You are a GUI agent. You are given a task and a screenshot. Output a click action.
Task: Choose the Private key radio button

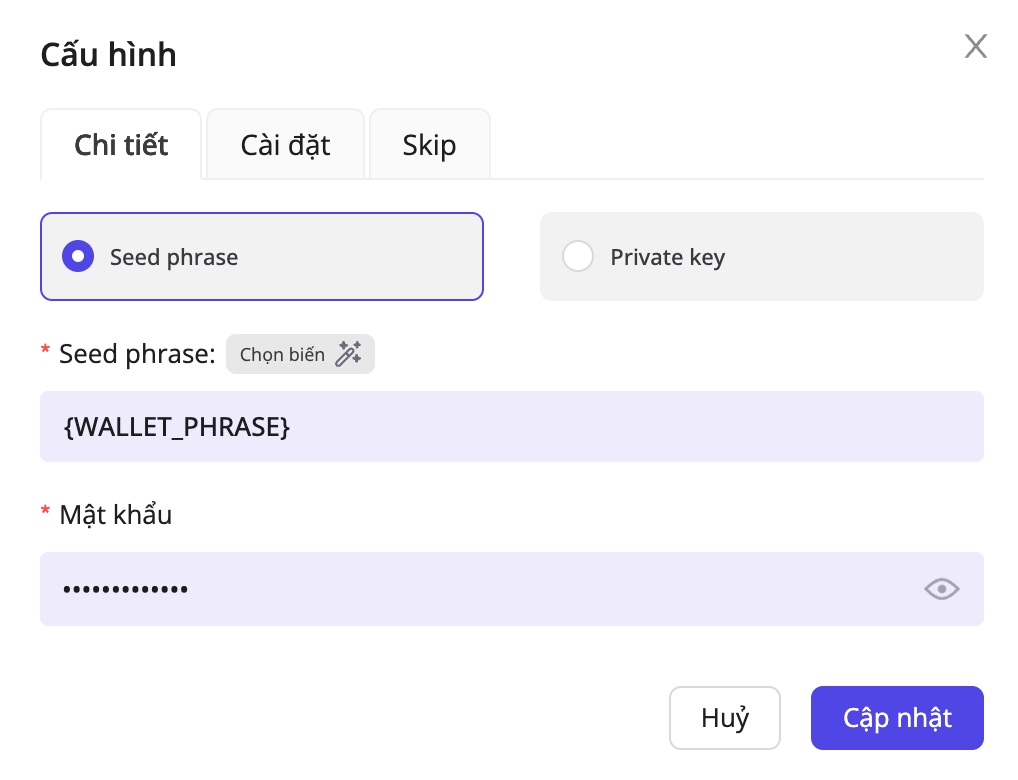tap(578, 257)
